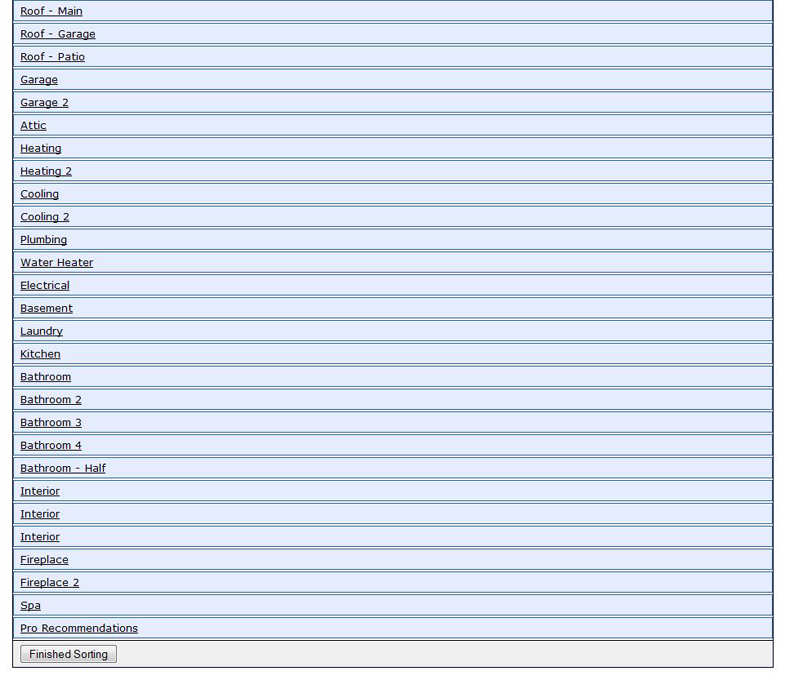785x680 pixels.
Task: Select the Roof - Garage link
Action: pyautogui.click(x=58, y=34)
